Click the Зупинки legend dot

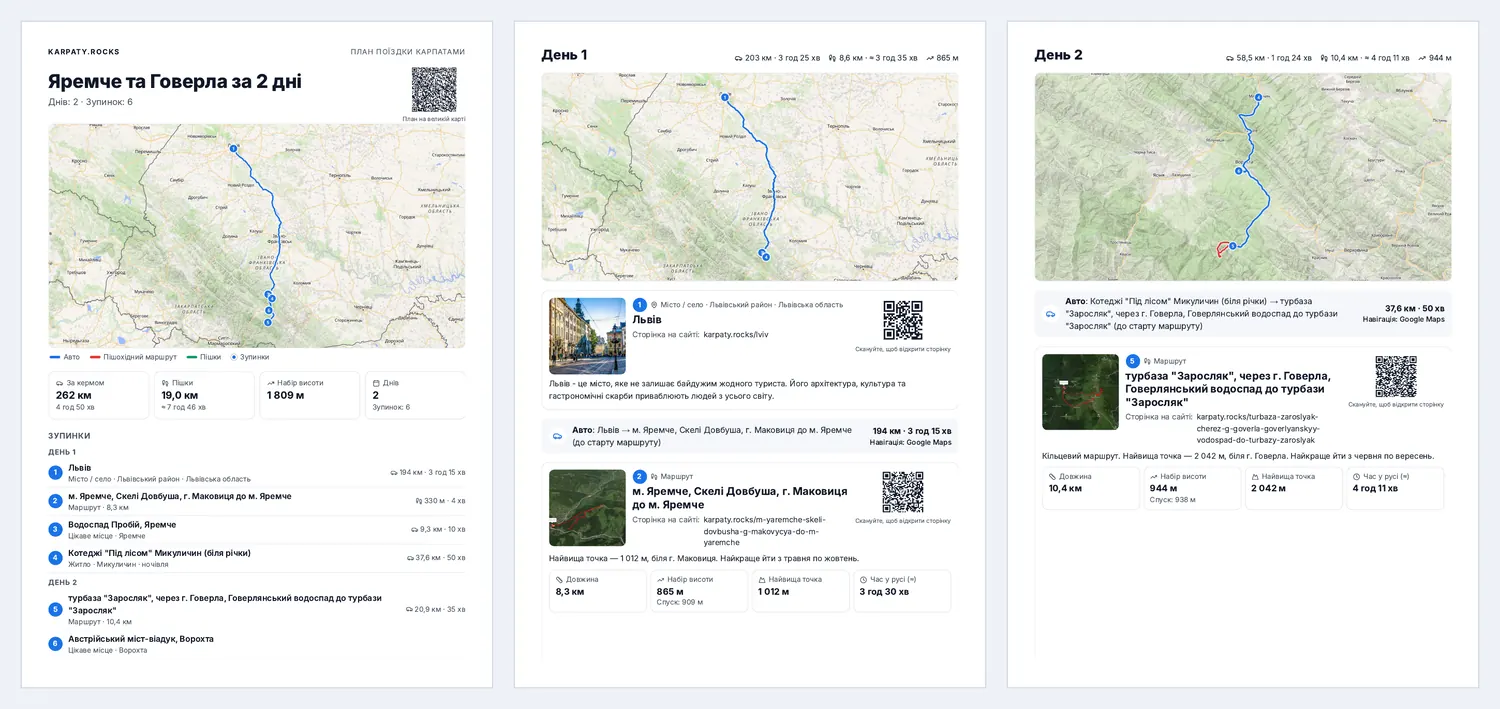click(234, 357)
